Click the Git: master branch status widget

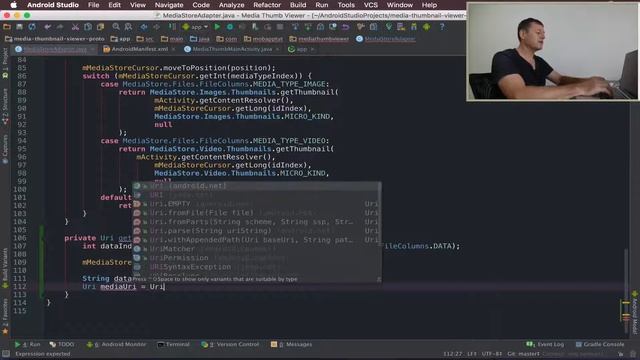tap(524, 354)
